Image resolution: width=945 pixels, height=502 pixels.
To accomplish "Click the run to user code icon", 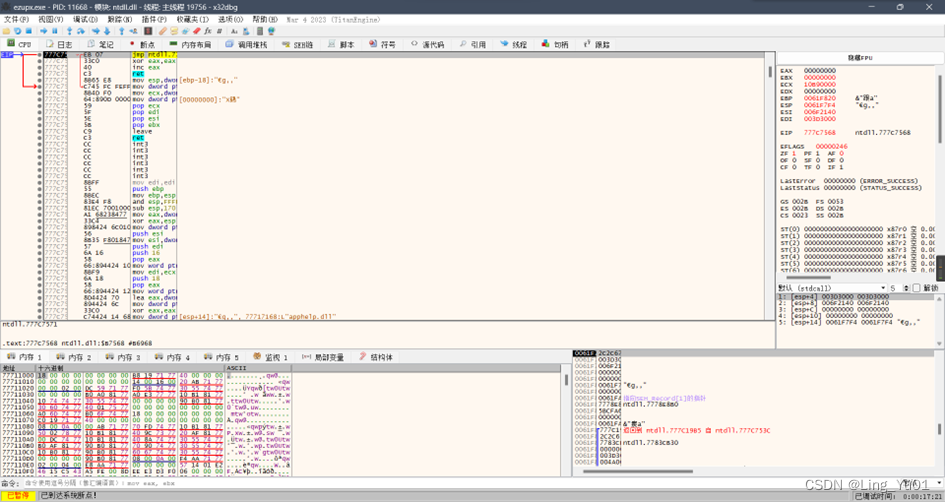I will [x=133, y=31].
